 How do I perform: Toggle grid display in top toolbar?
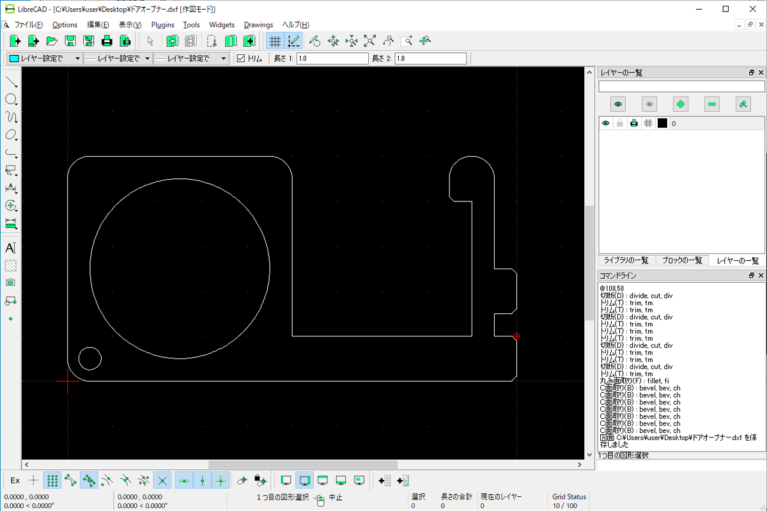pyautogui.click(x=275, y=41)
